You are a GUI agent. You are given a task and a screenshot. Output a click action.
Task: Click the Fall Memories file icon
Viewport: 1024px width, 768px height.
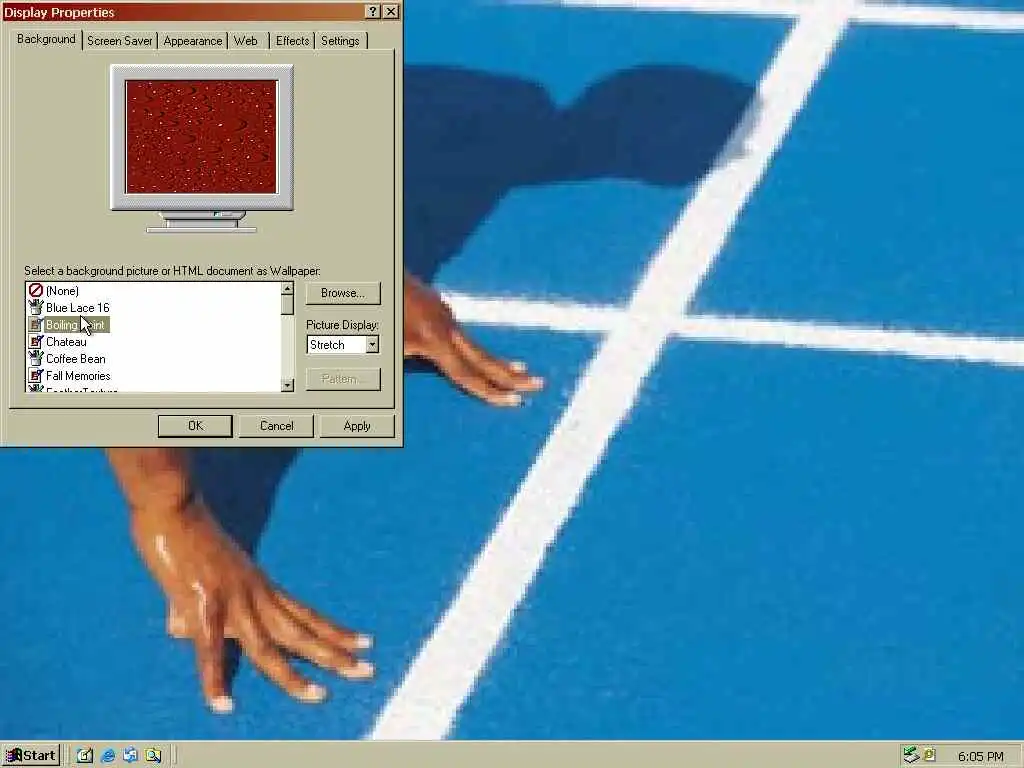coord(36,376)
